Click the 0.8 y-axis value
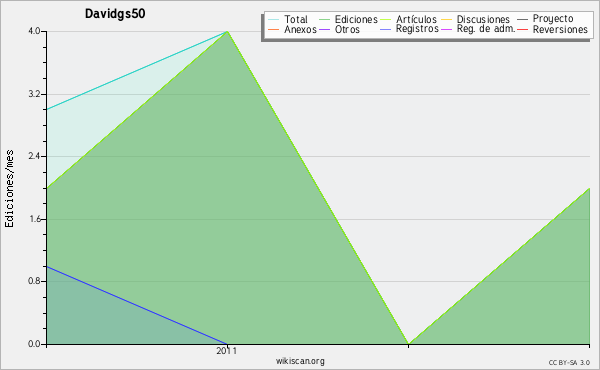Screen dimensions: 600x370 coord(34,281)
